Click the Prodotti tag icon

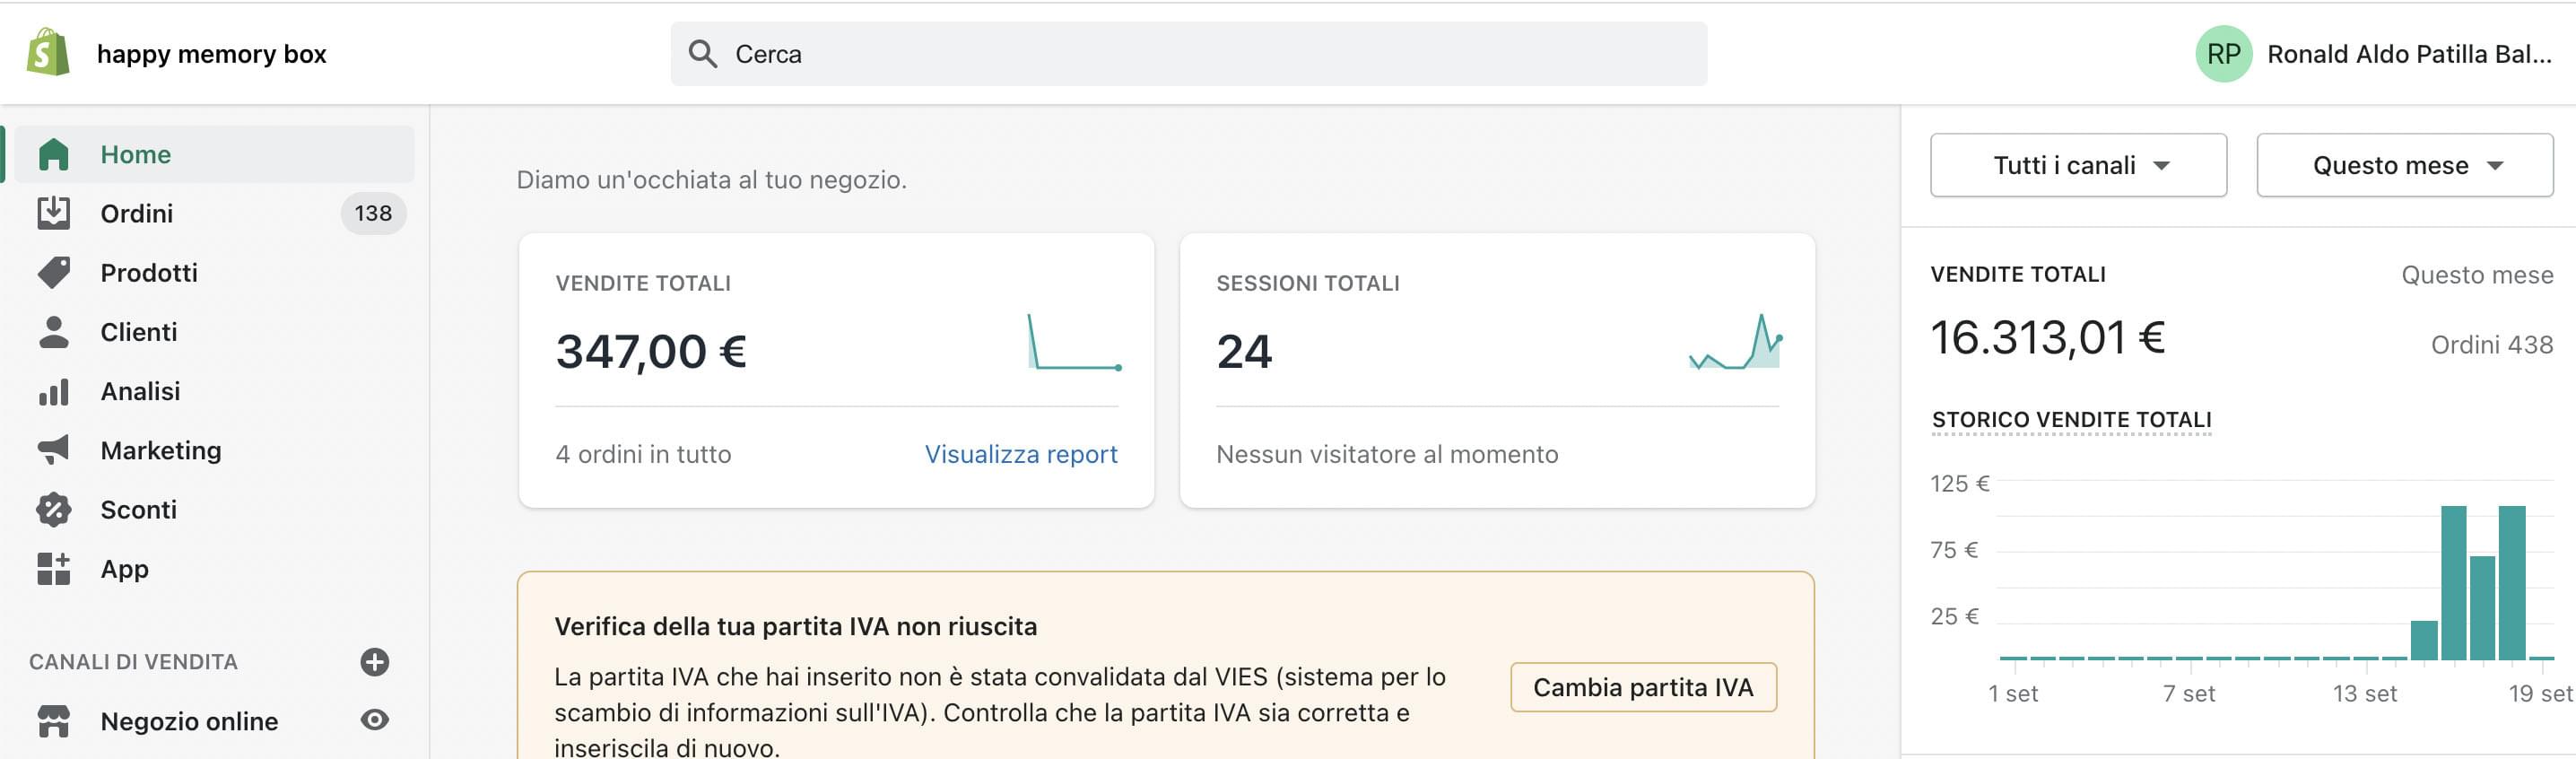pos(53,272)
